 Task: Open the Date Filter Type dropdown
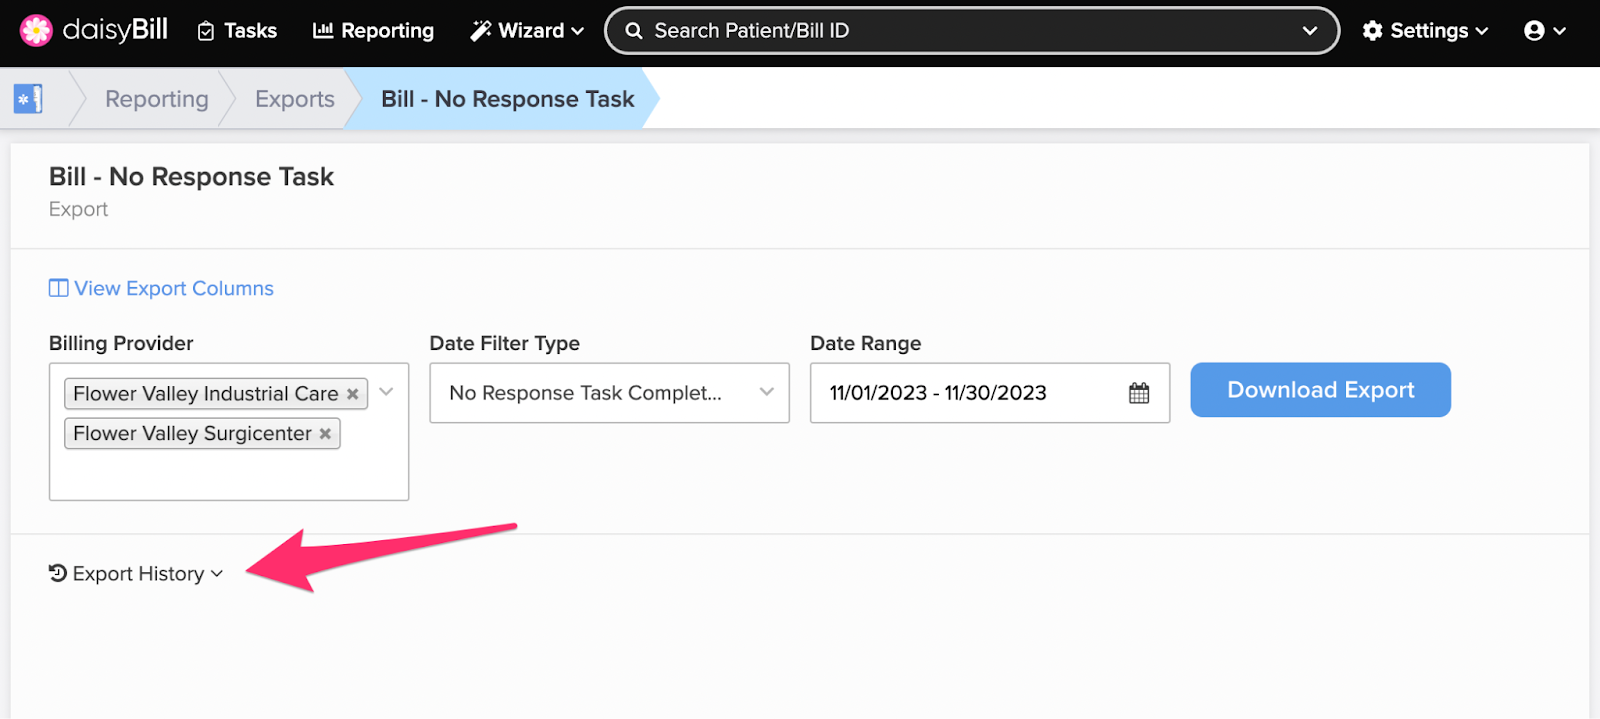(609, 393)
